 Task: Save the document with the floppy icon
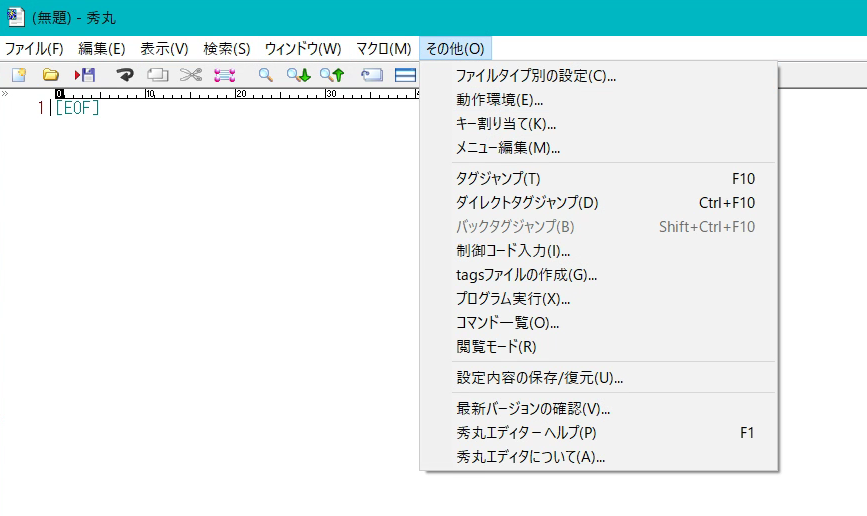click(x=85, y=75)
